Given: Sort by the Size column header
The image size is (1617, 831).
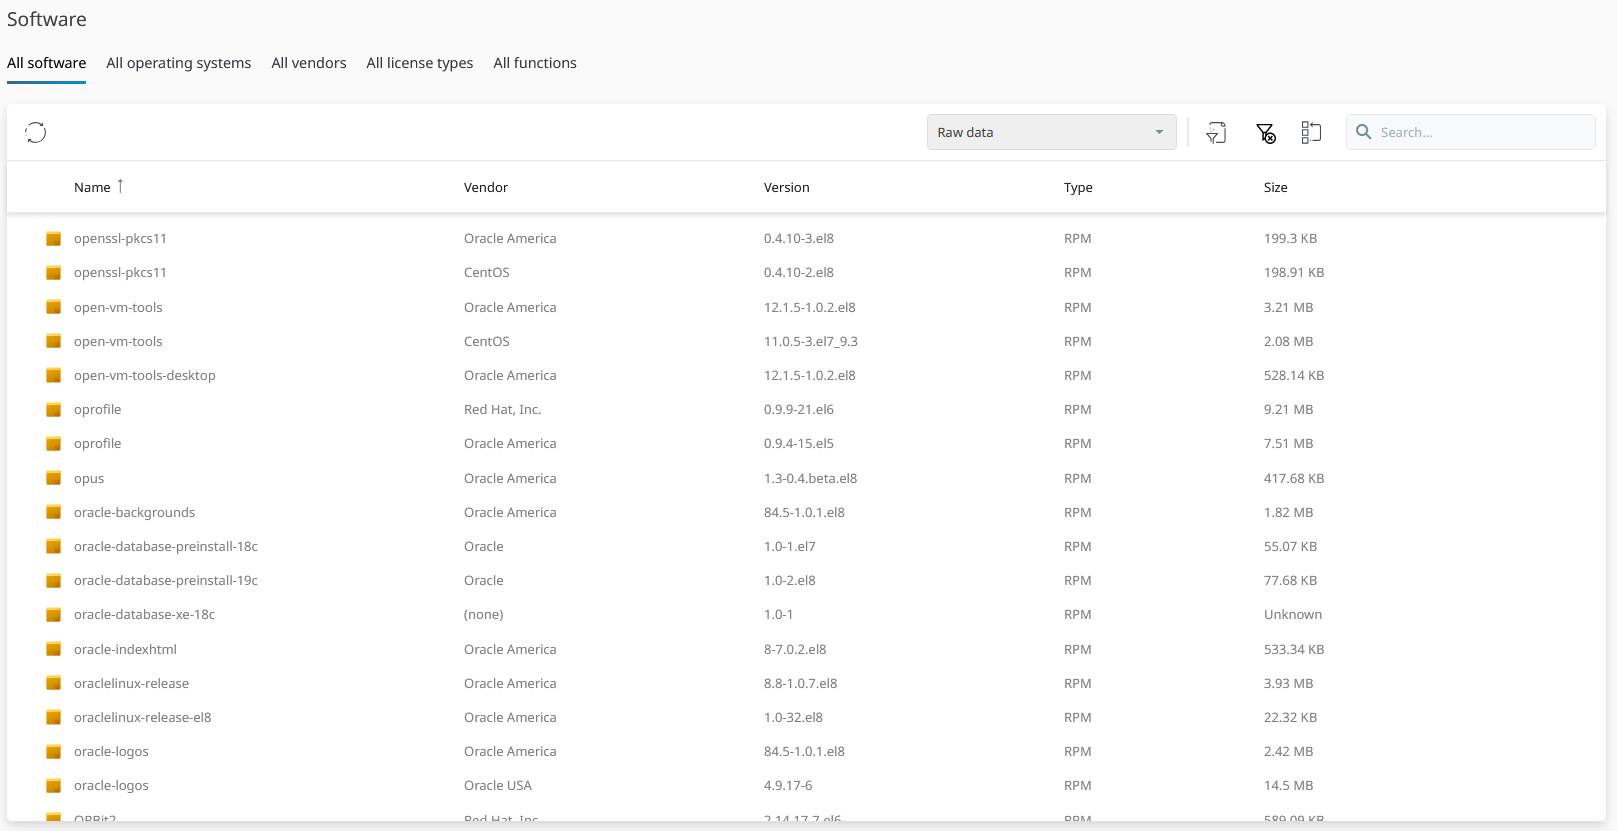Looking at the screenshot, I should pos(1275,188).
